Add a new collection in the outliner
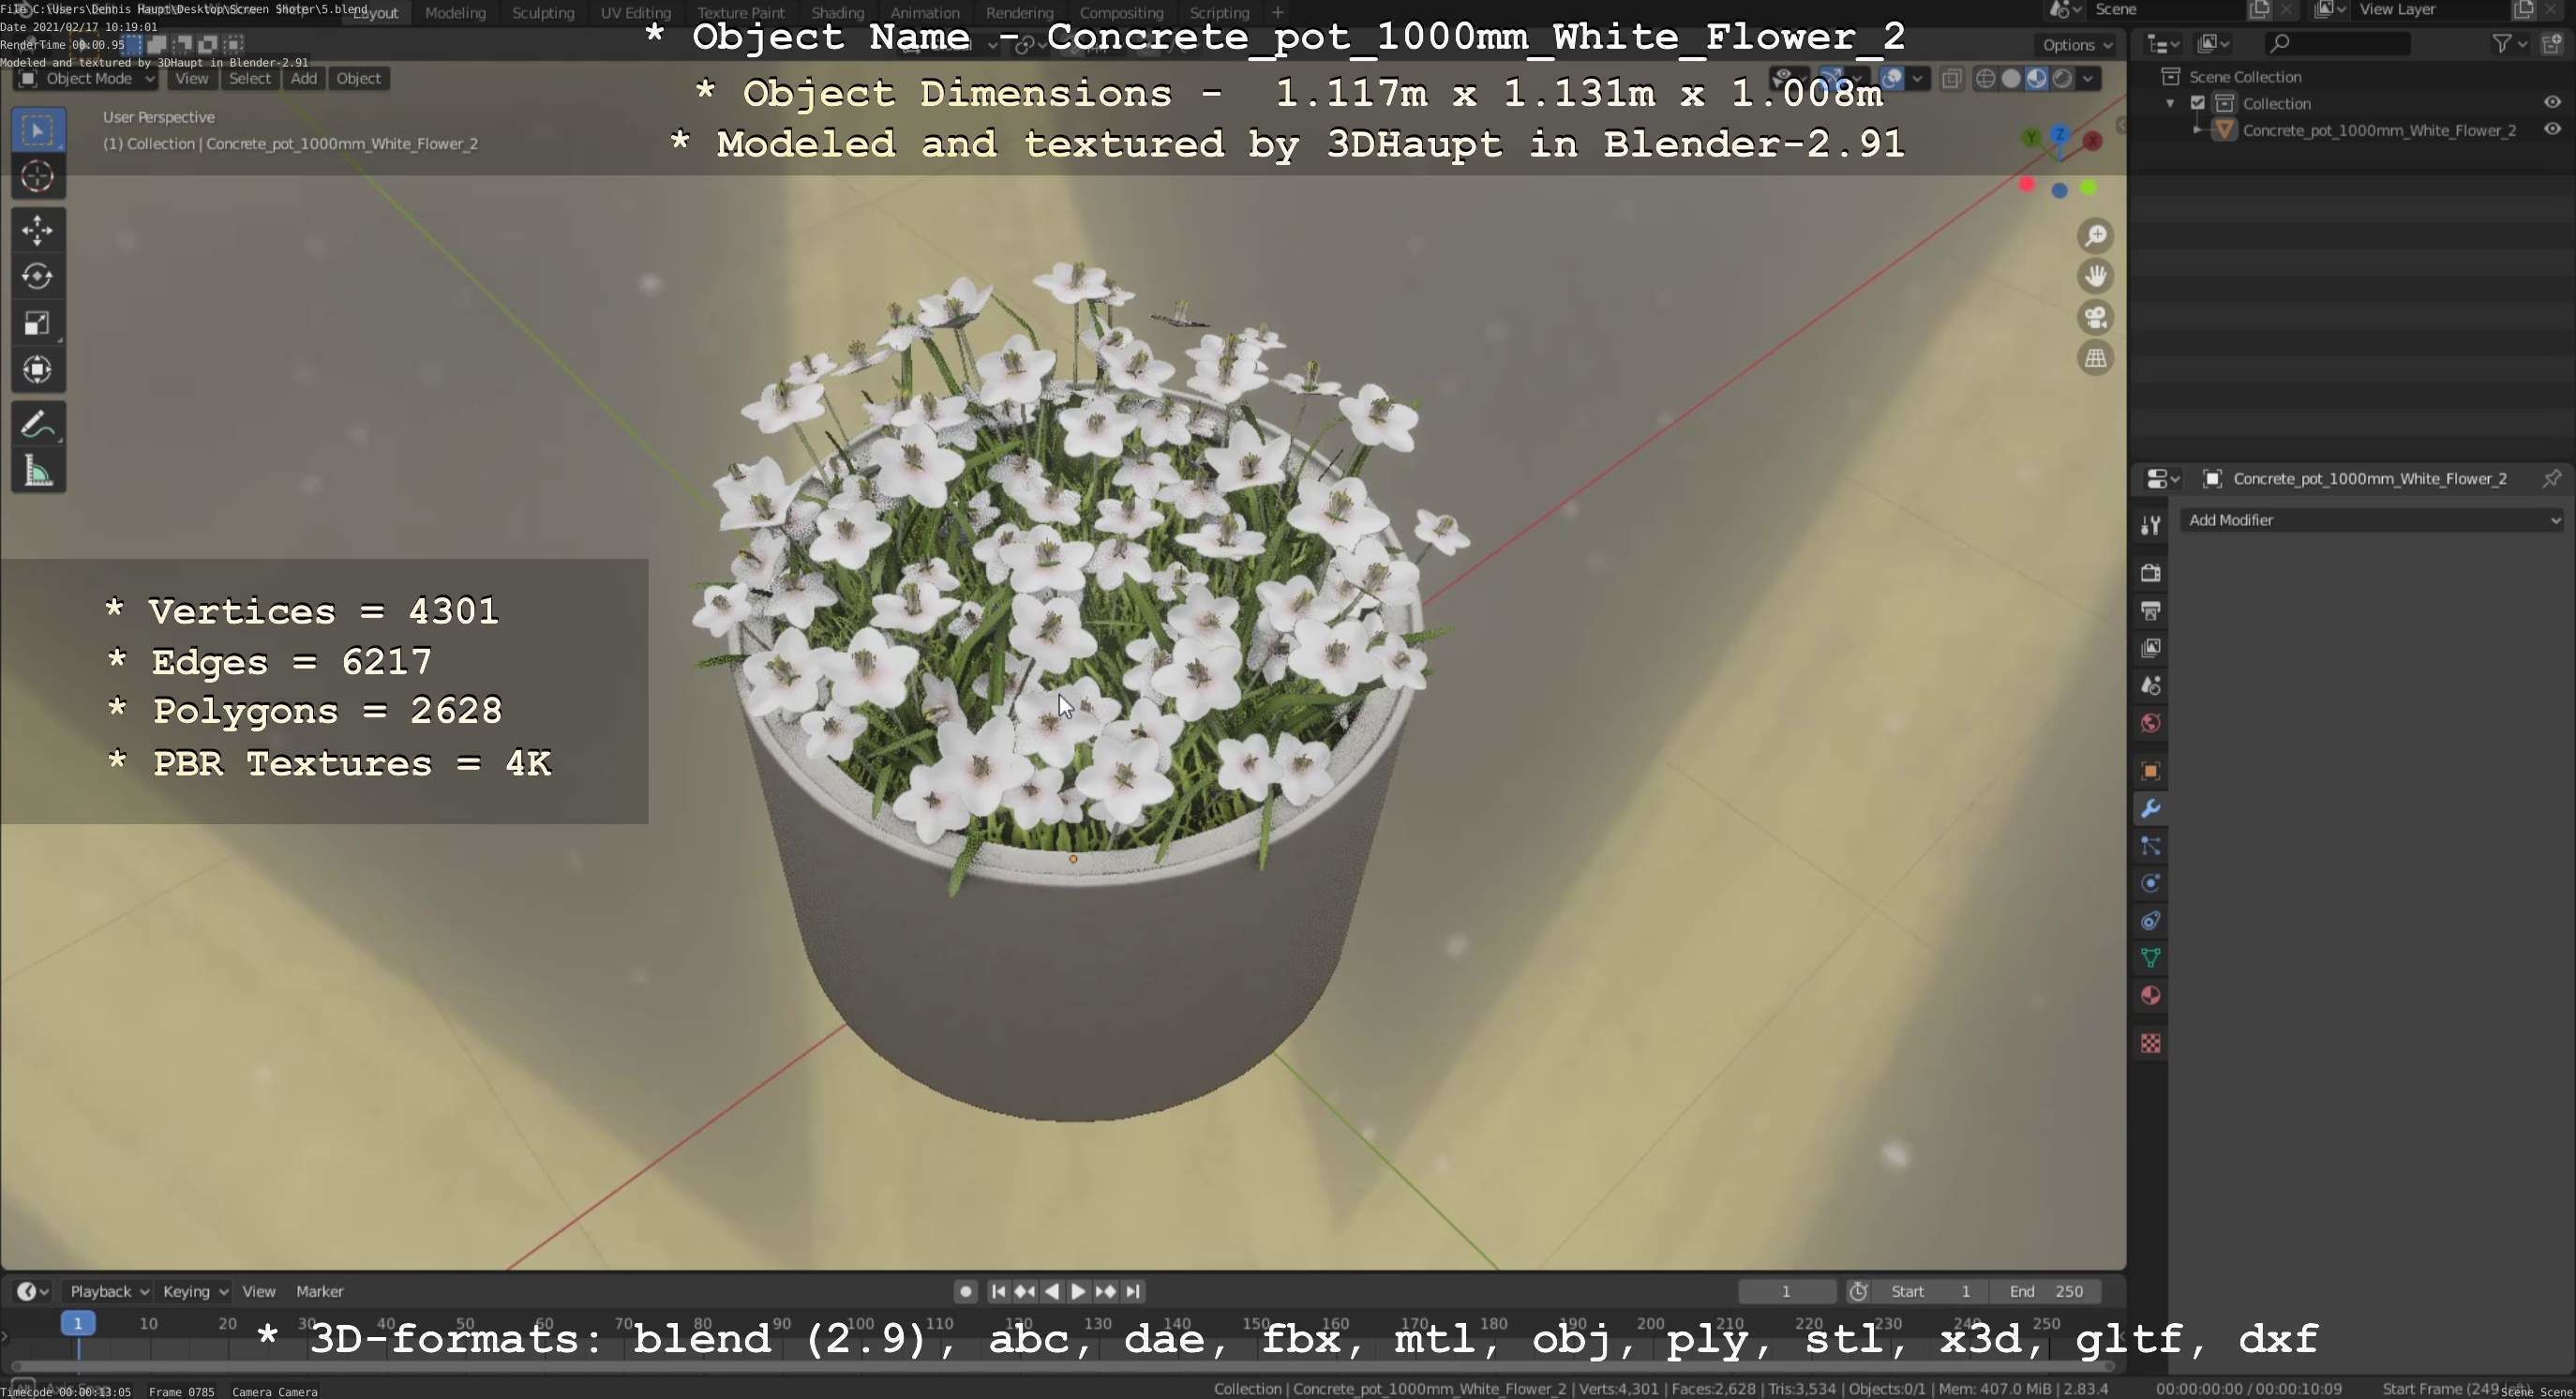The height and width of the screenshot is (1399, 2576). point(2552,43)
